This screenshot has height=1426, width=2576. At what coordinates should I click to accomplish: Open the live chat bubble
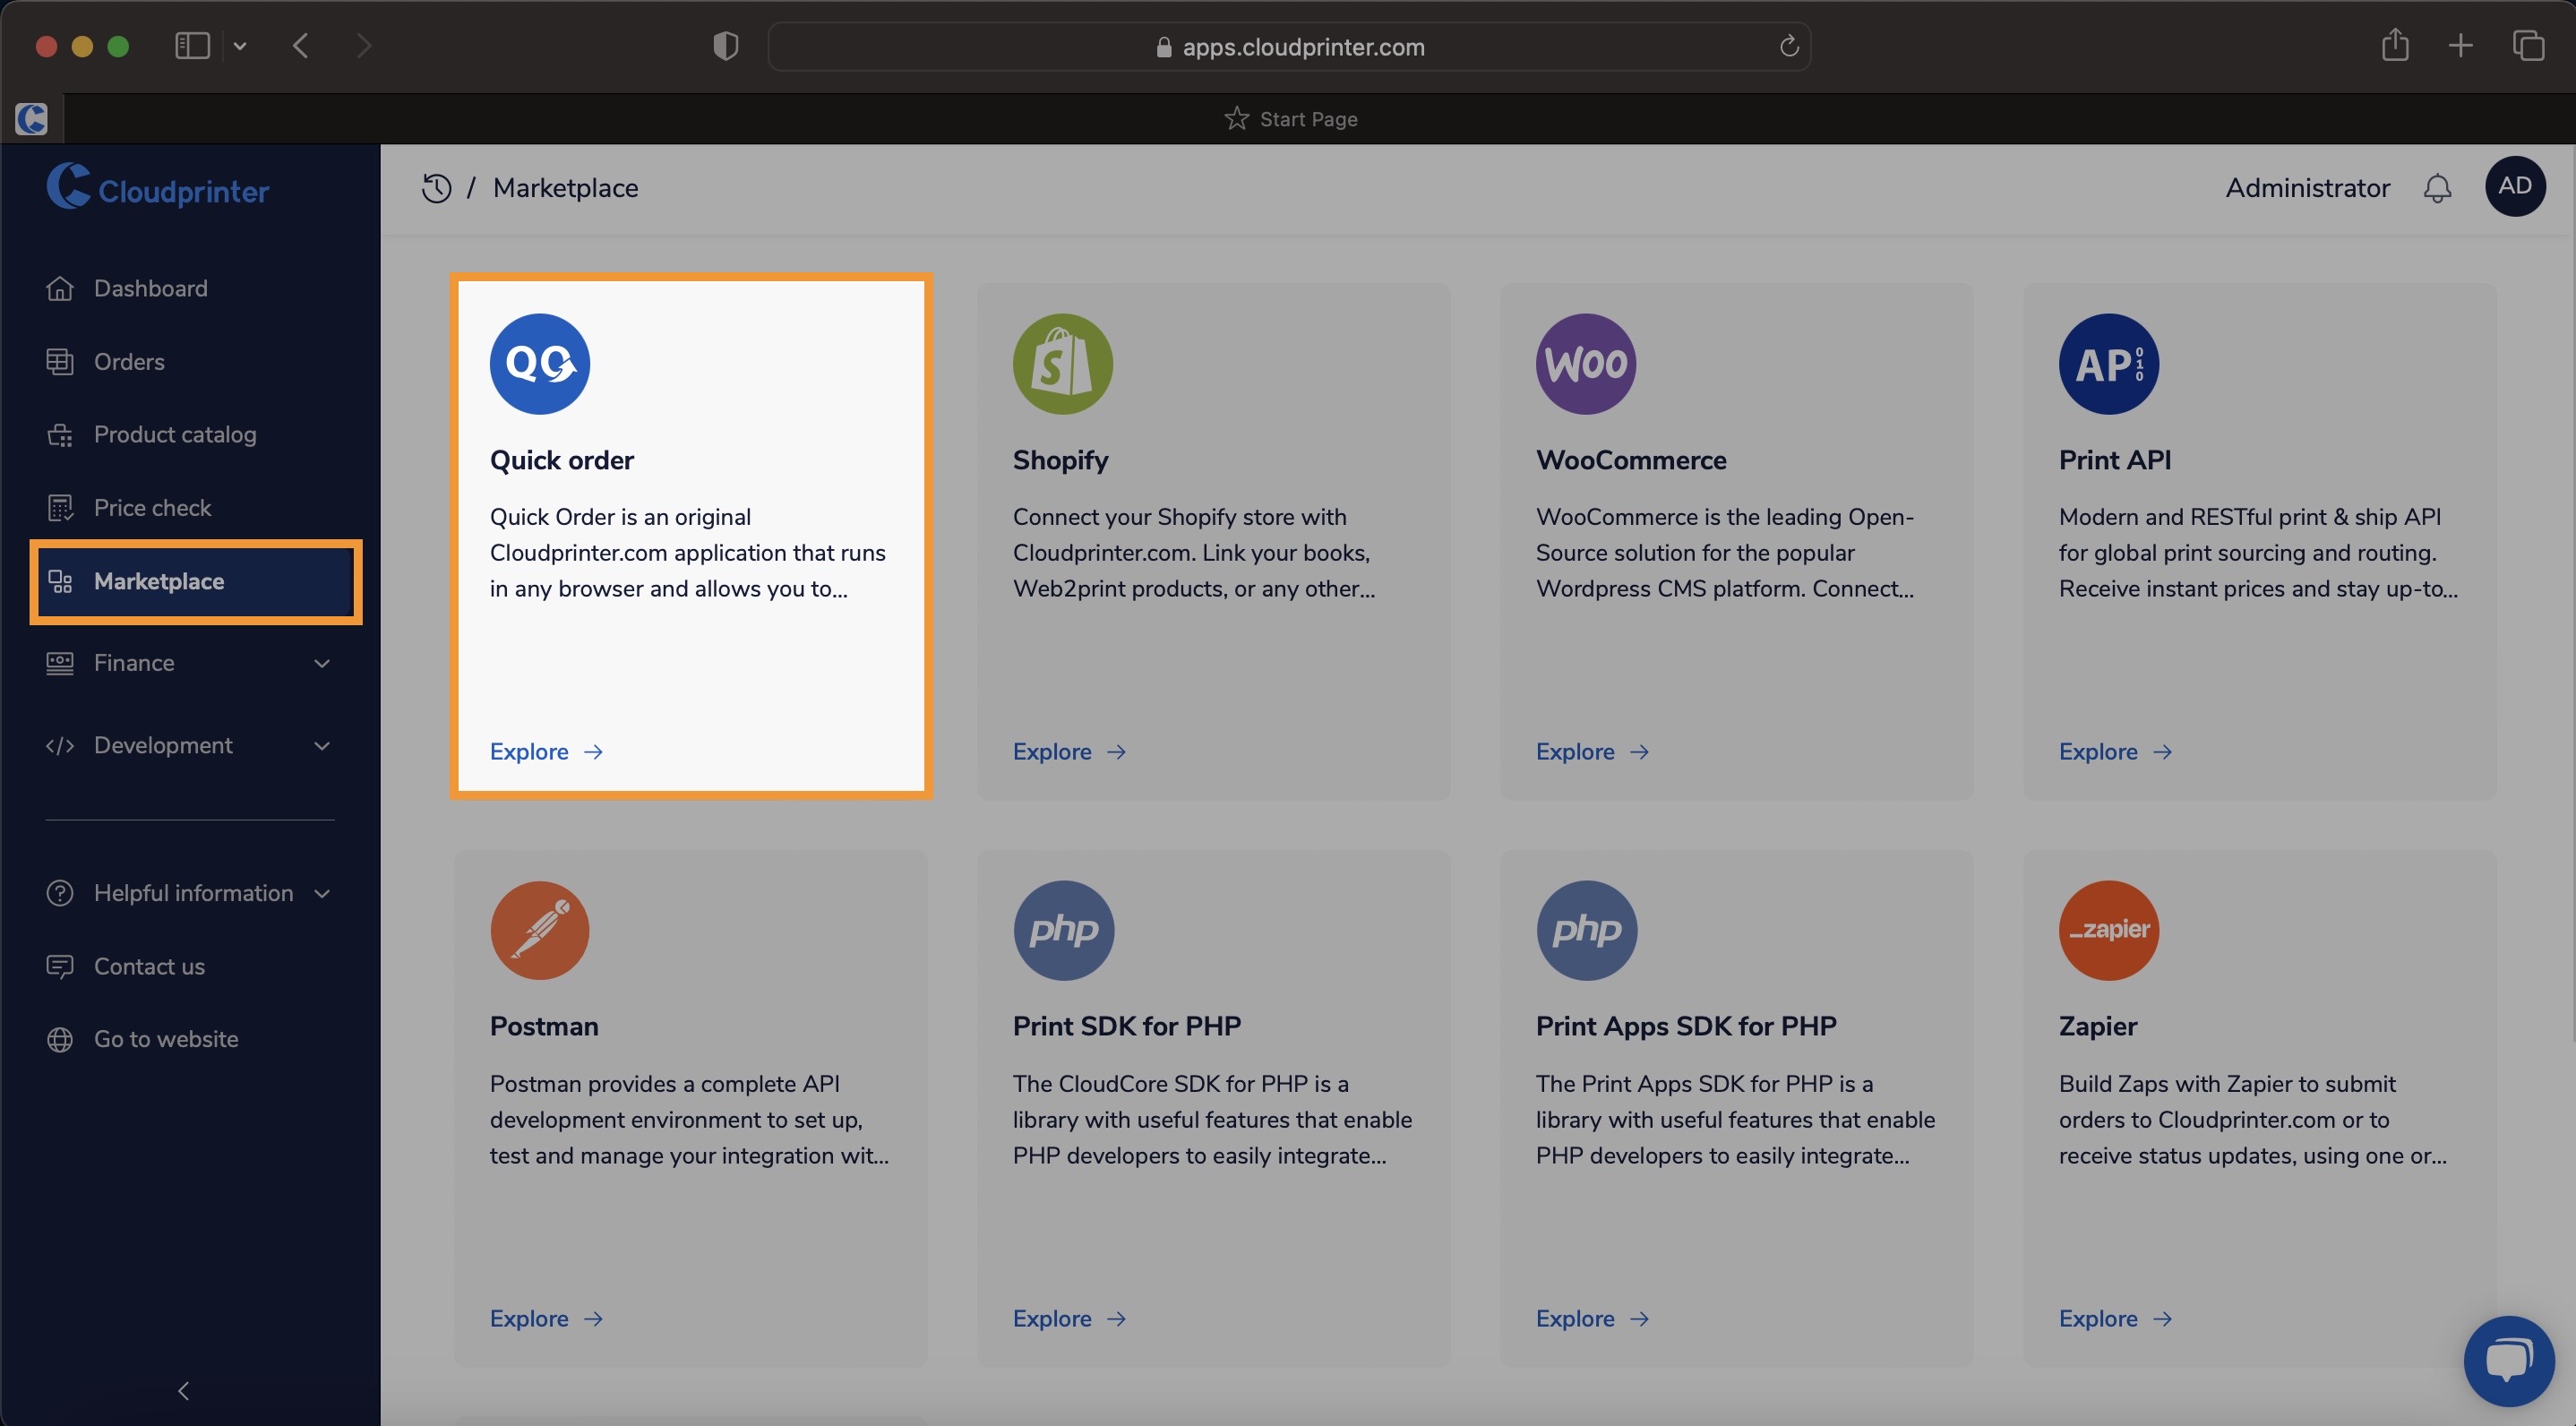tap(2509, 1361)
